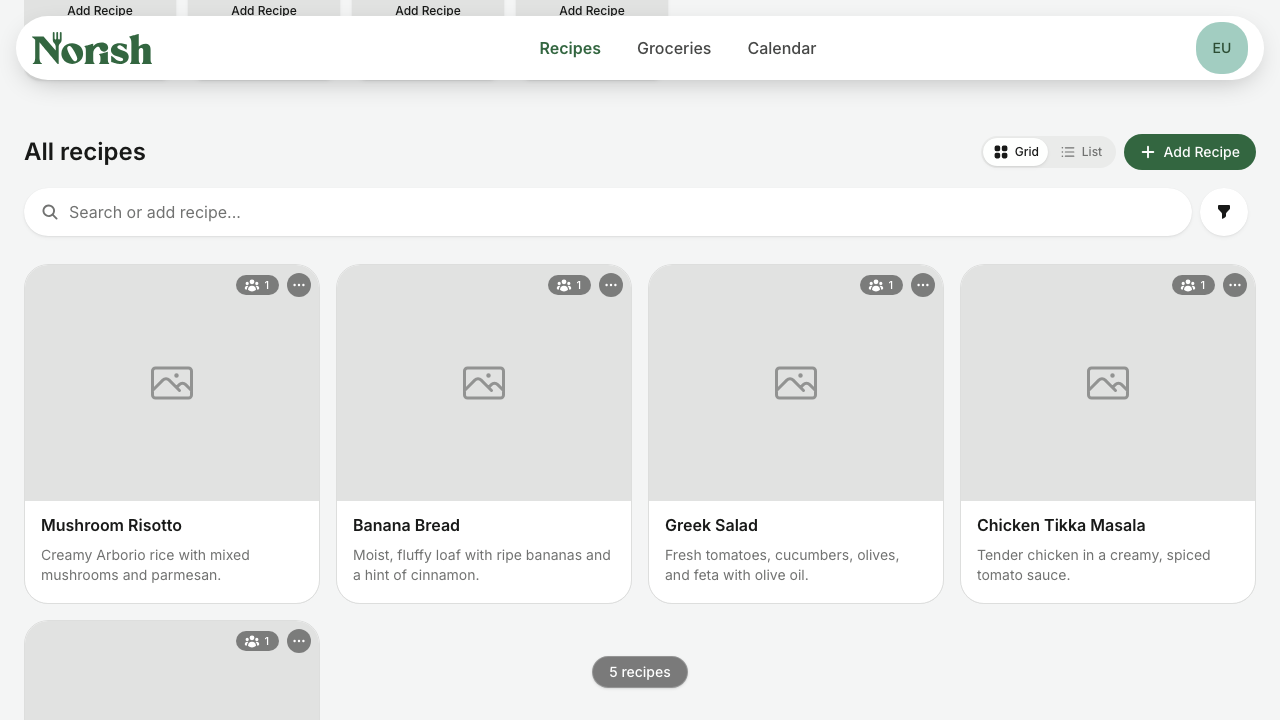Open the Chicken Tikka Masala recipe title
This screenshot has height=720, width=1280.
point(1061,525)
